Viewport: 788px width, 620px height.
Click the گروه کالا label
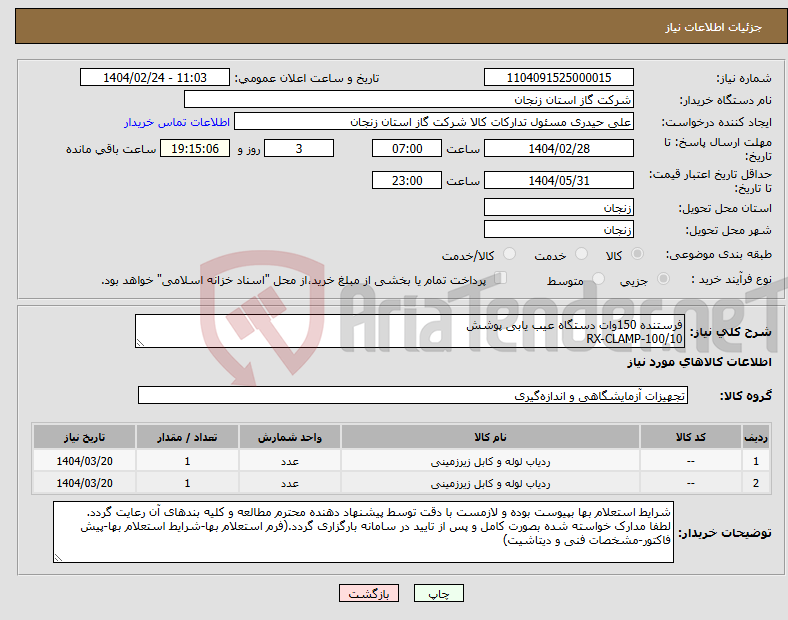click(746, 395)
